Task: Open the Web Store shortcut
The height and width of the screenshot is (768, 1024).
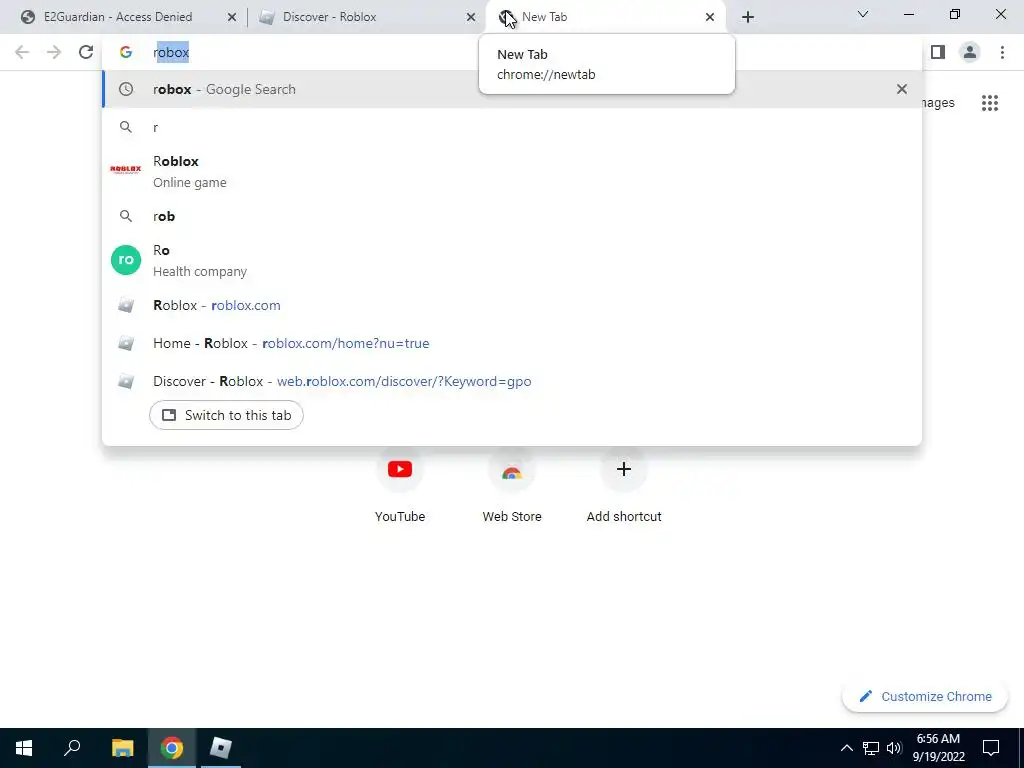Action: point(512,485)
